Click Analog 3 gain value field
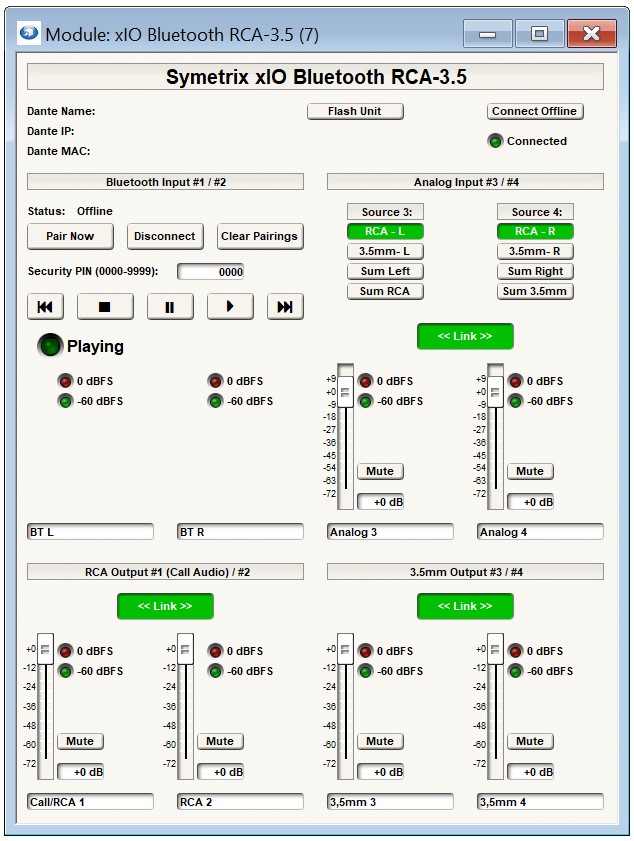This screenshot has height=841, width=634. coord(380,502)
